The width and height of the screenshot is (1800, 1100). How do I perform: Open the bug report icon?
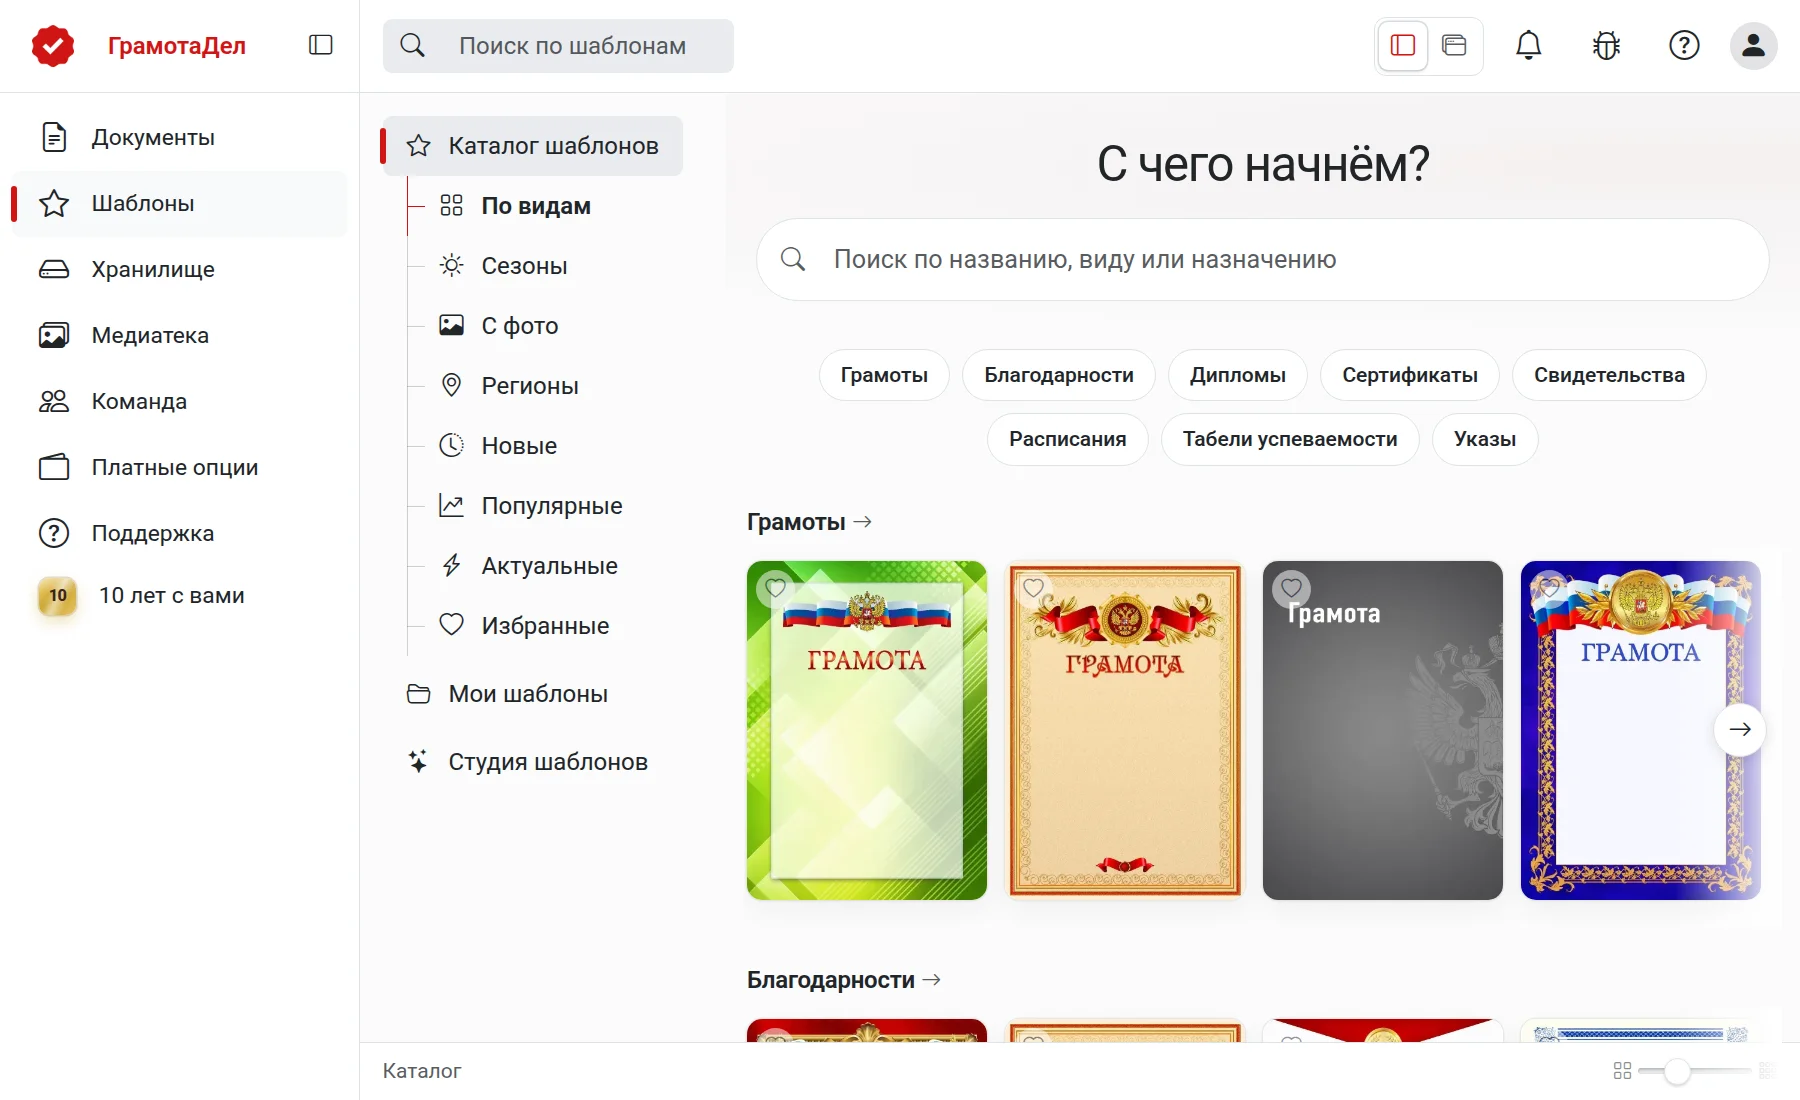(1606, 45)
